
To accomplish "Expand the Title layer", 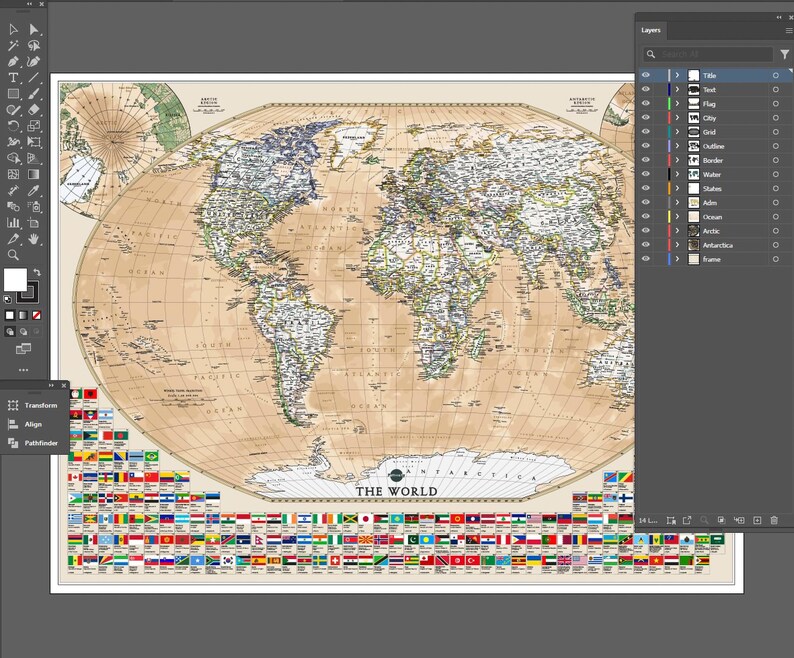I will (677, 75).
